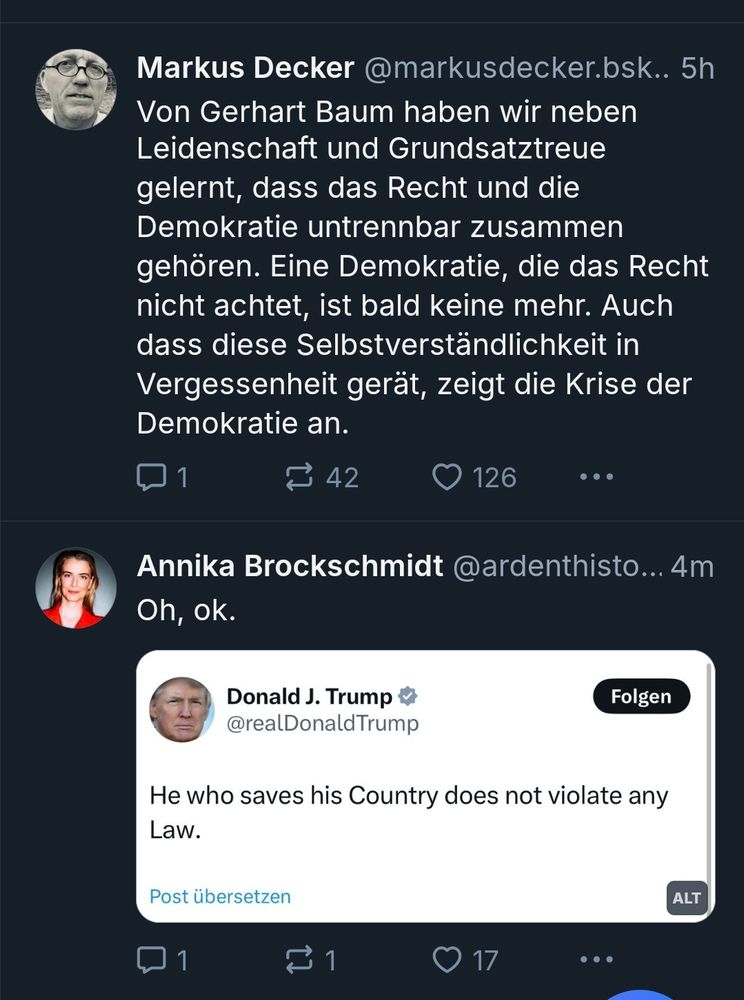Like Markus Decker's post with 126 likes
744x1000 pixels.
(x=474, y=477)
